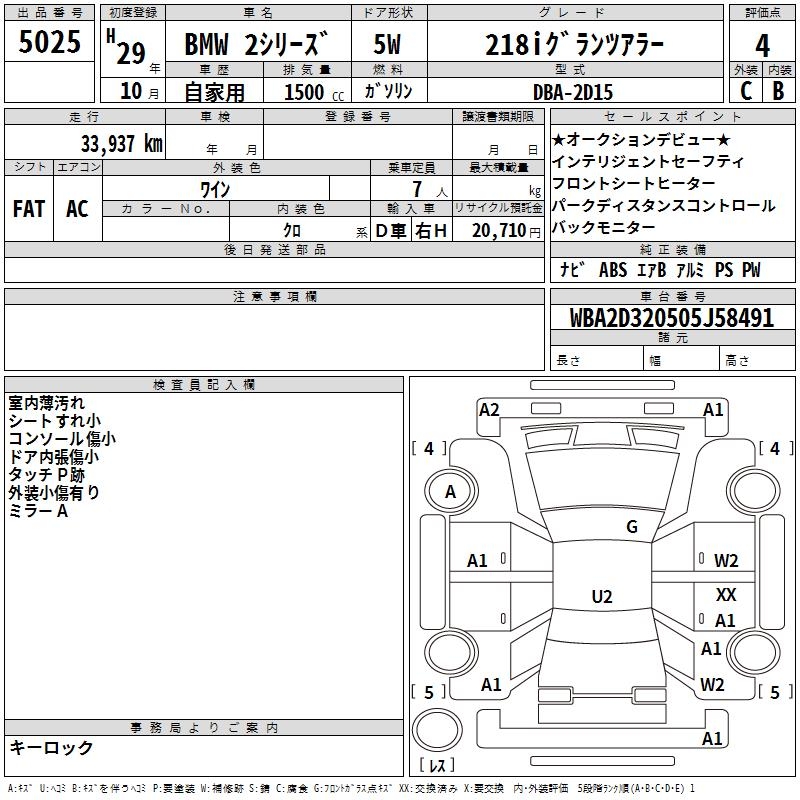Click the A2 damage mark on the diagram
Image resolution: width=800 pixels, height=800 pixels.
(x=489, y=409)
